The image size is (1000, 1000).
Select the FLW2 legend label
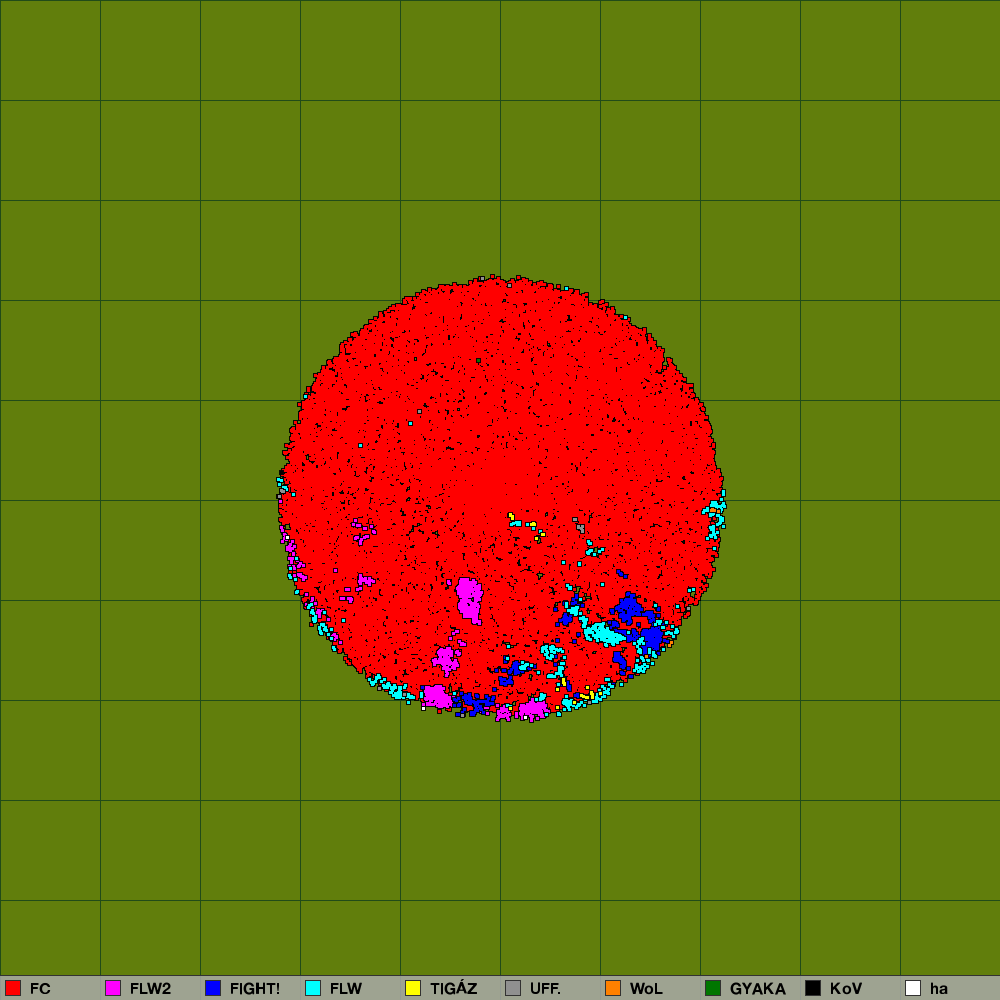click(x=151, y=989)
